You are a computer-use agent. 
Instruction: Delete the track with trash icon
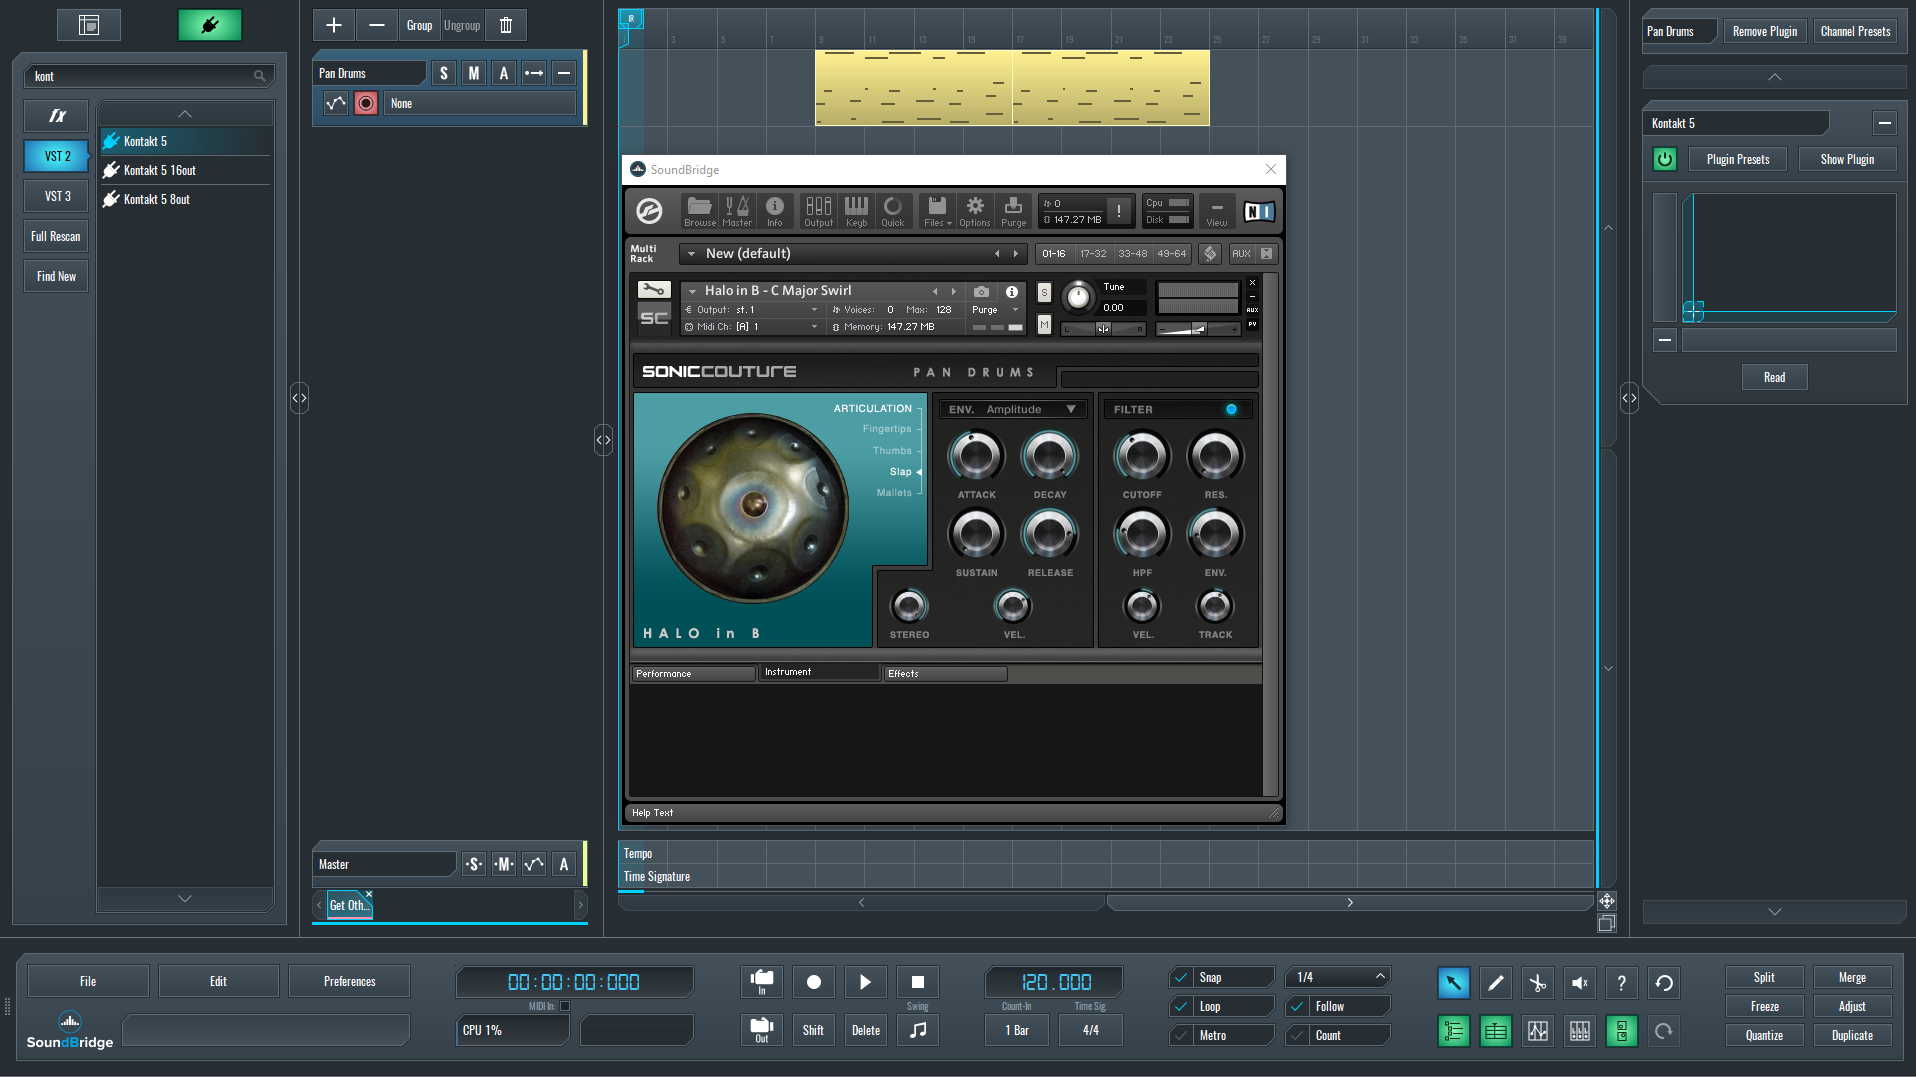tap(506, 25)
